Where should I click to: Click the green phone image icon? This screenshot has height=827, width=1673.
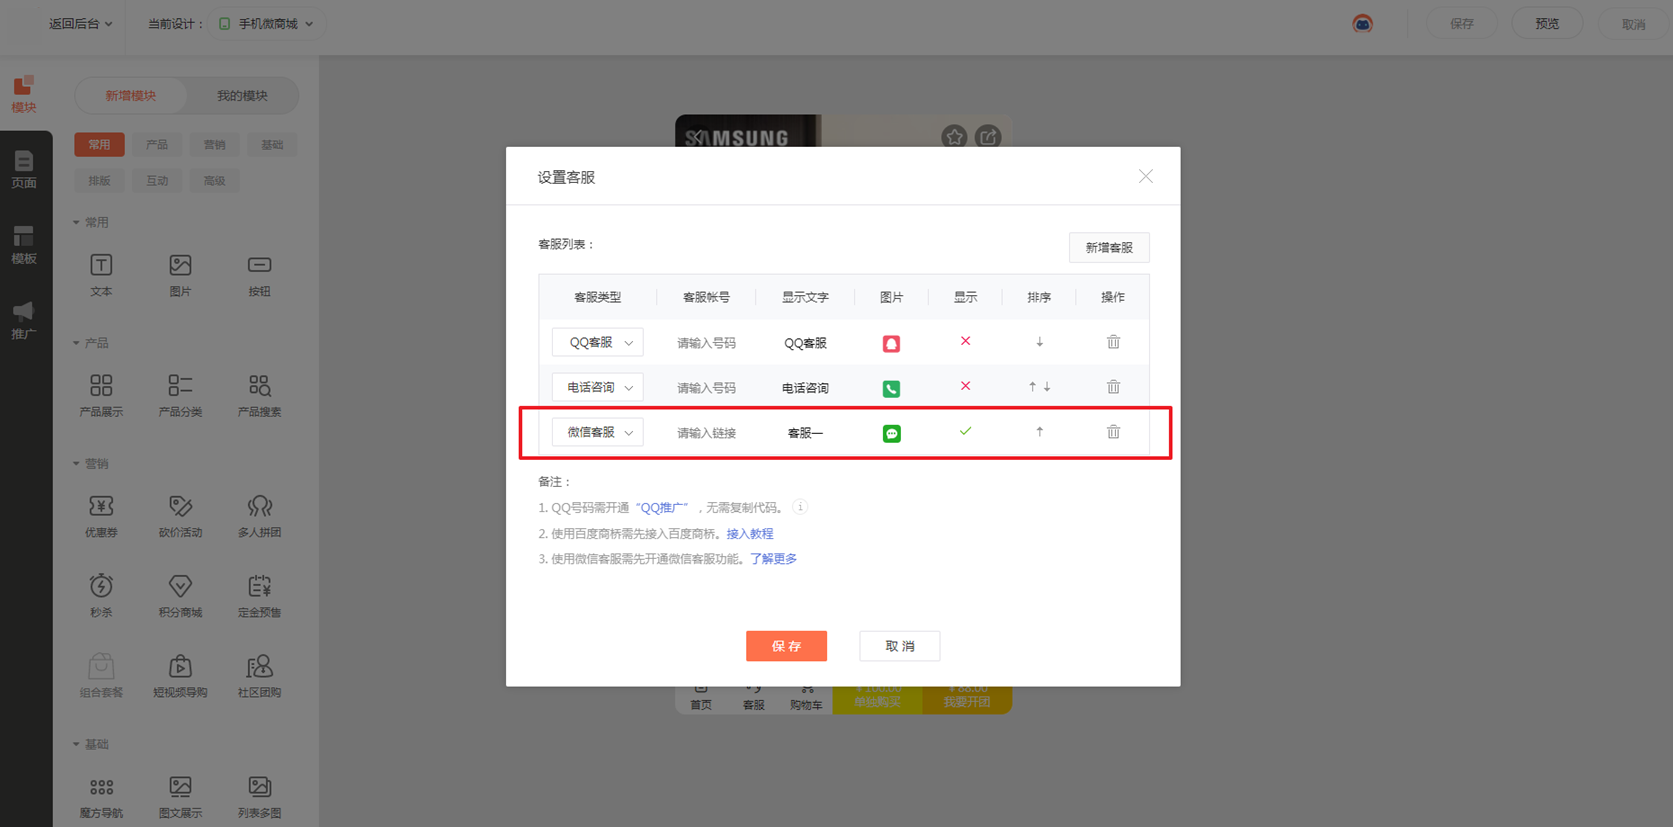891,388
